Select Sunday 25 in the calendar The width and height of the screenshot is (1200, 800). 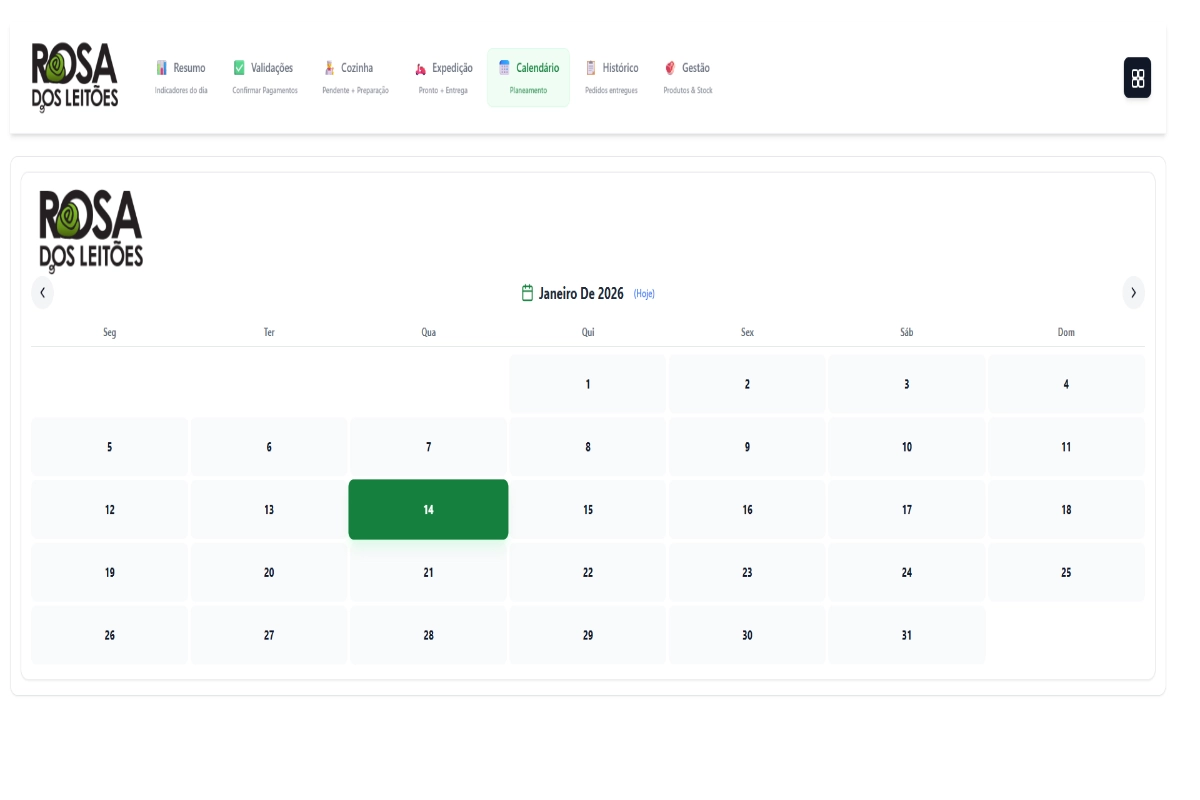click(x=1066, y=573)
